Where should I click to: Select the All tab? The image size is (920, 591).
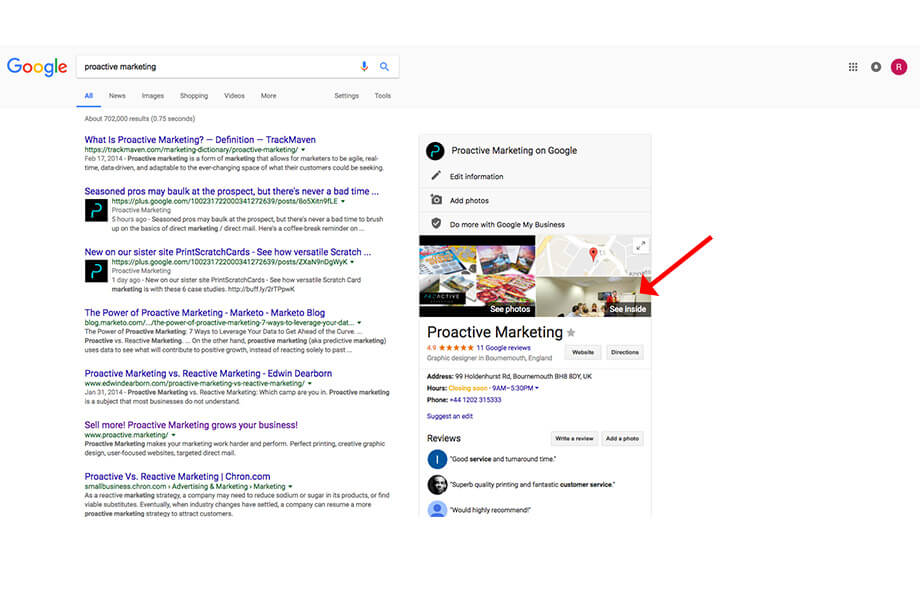[x=89, y=96]
